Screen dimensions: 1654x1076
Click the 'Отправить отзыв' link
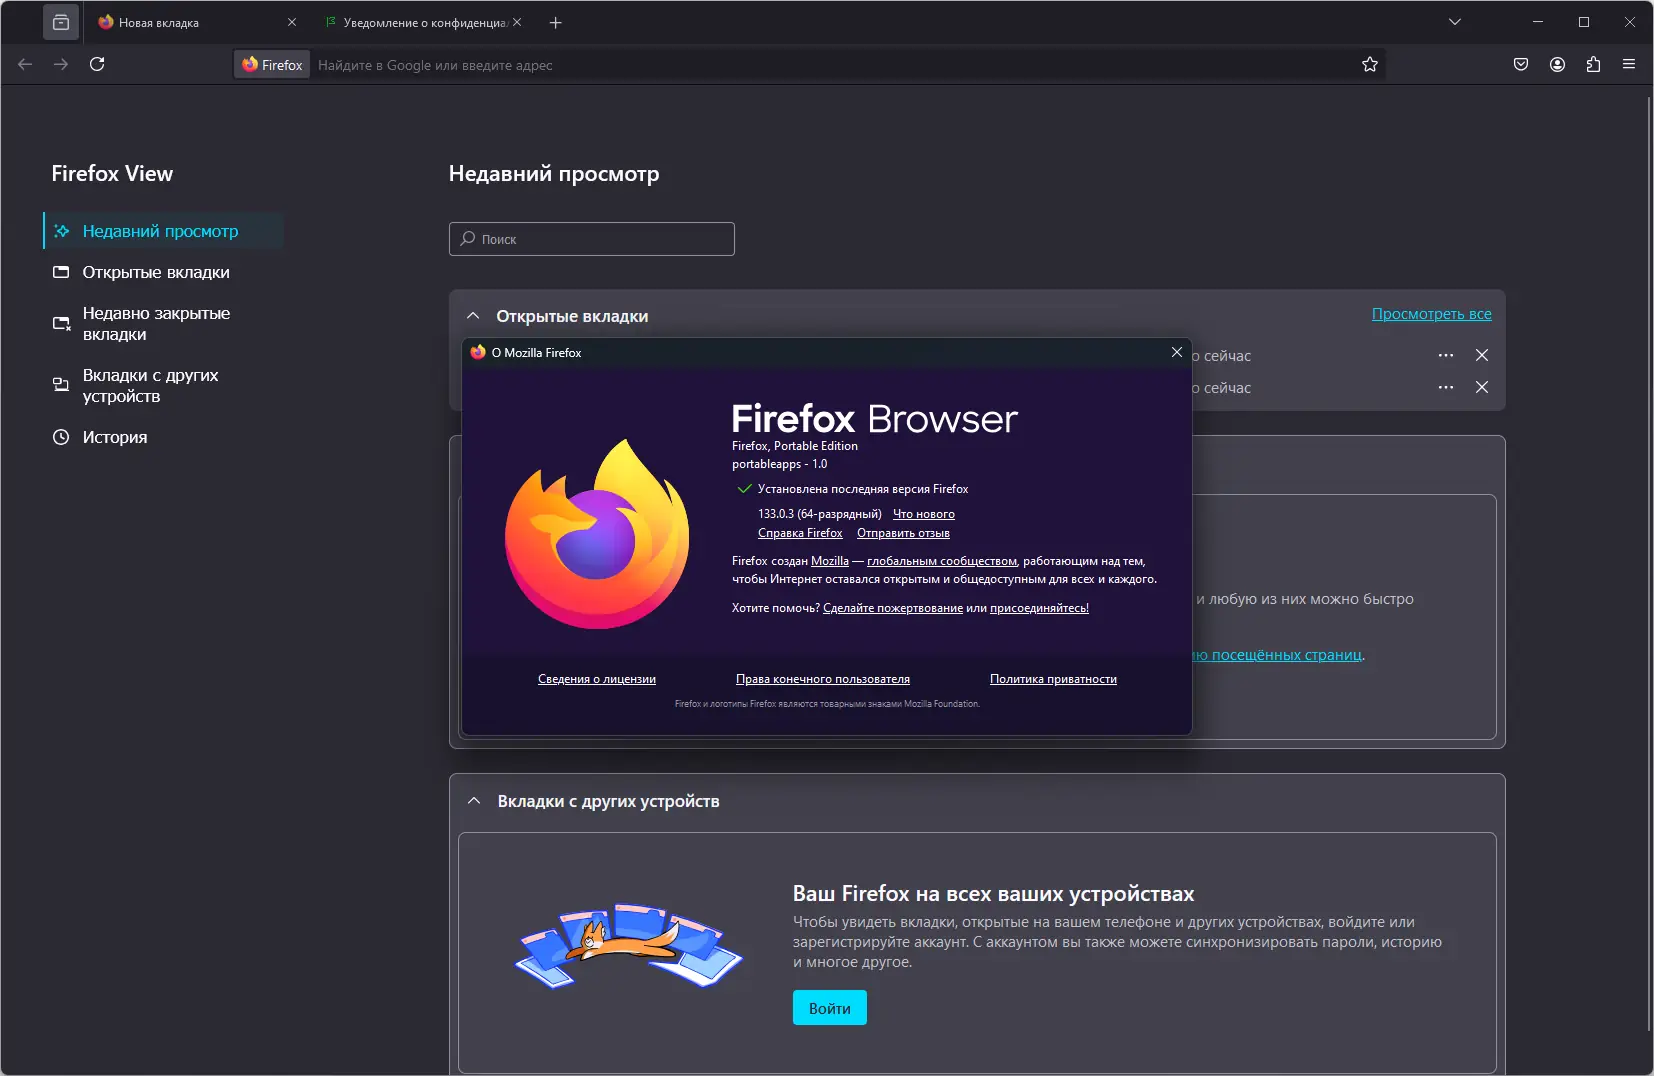[x=903, y=533]
